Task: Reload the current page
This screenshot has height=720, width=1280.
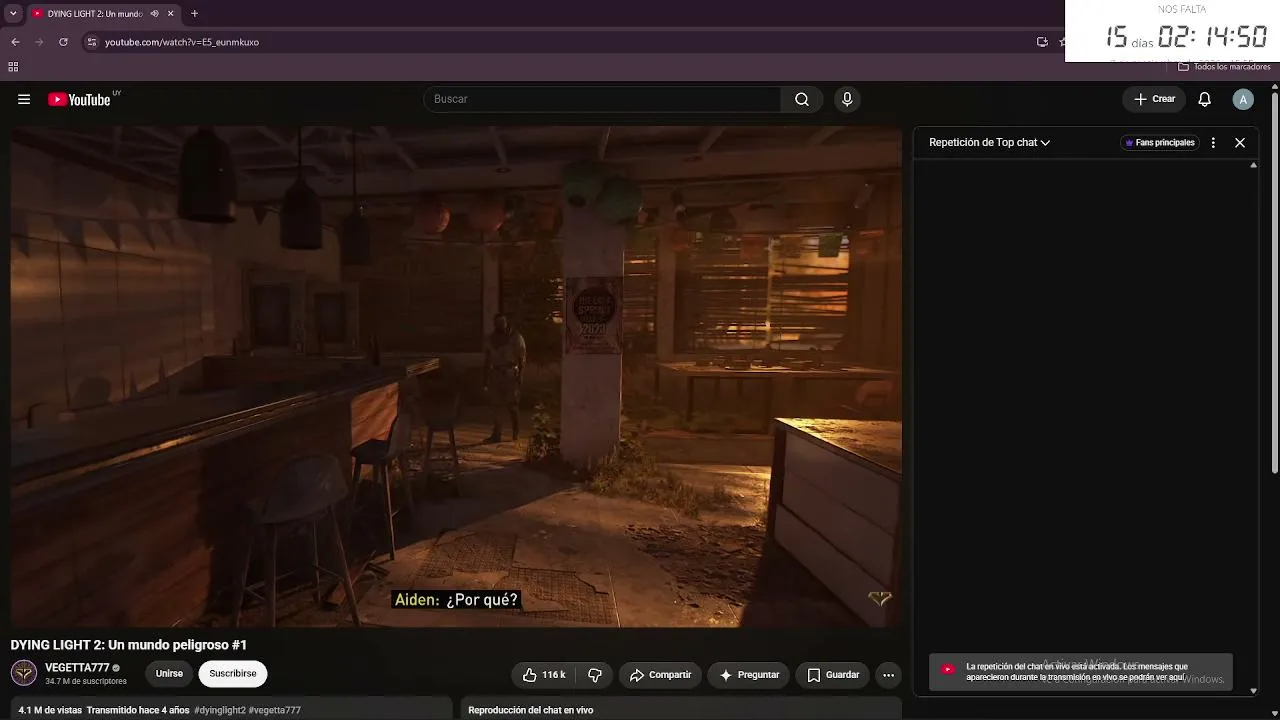Action: 63,42
